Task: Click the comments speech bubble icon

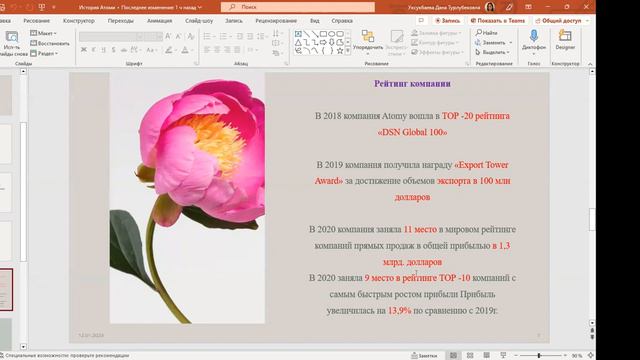Action: pos(421,20)
